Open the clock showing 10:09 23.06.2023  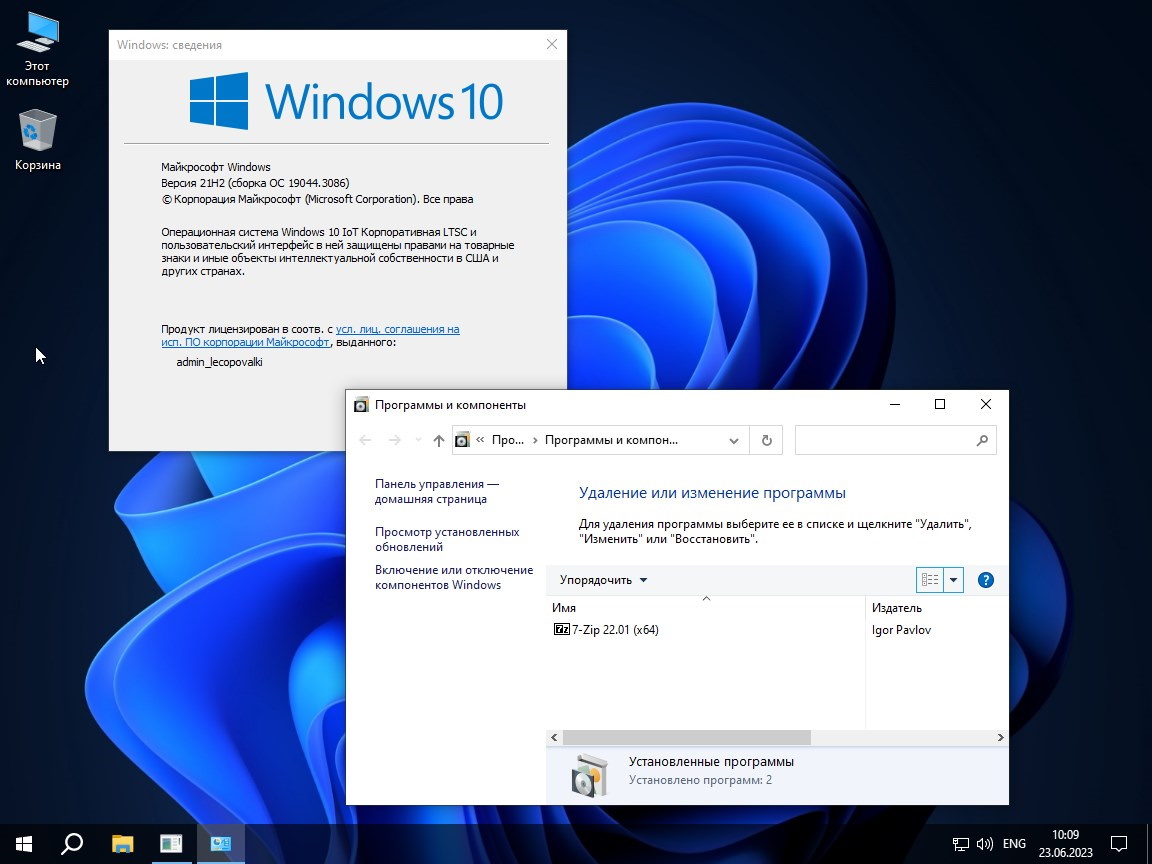tap(1065, 843)
